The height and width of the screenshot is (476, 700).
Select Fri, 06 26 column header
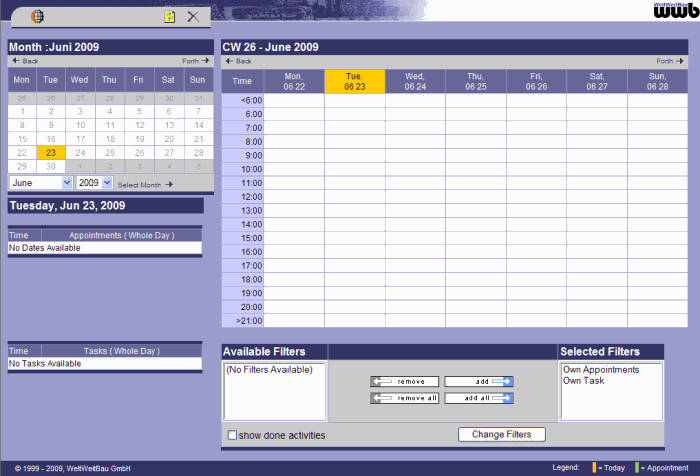(x=536, y=81)
